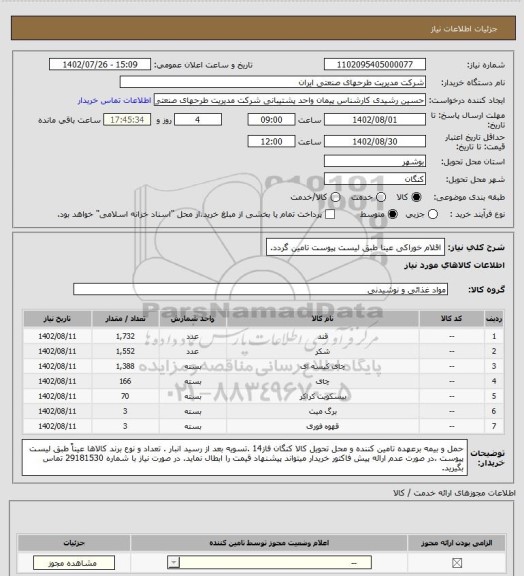Viewport: 524px width, 576px height.
Task: Select the کالا radio button
Action: click(x=416, y=197)
